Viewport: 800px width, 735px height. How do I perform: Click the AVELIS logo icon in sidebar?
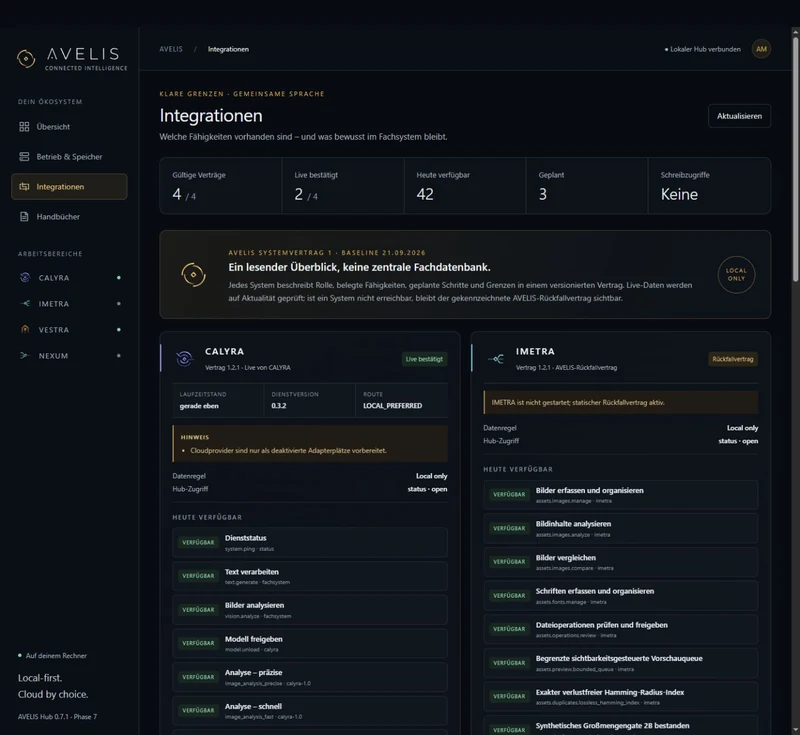tap(26, 59)
